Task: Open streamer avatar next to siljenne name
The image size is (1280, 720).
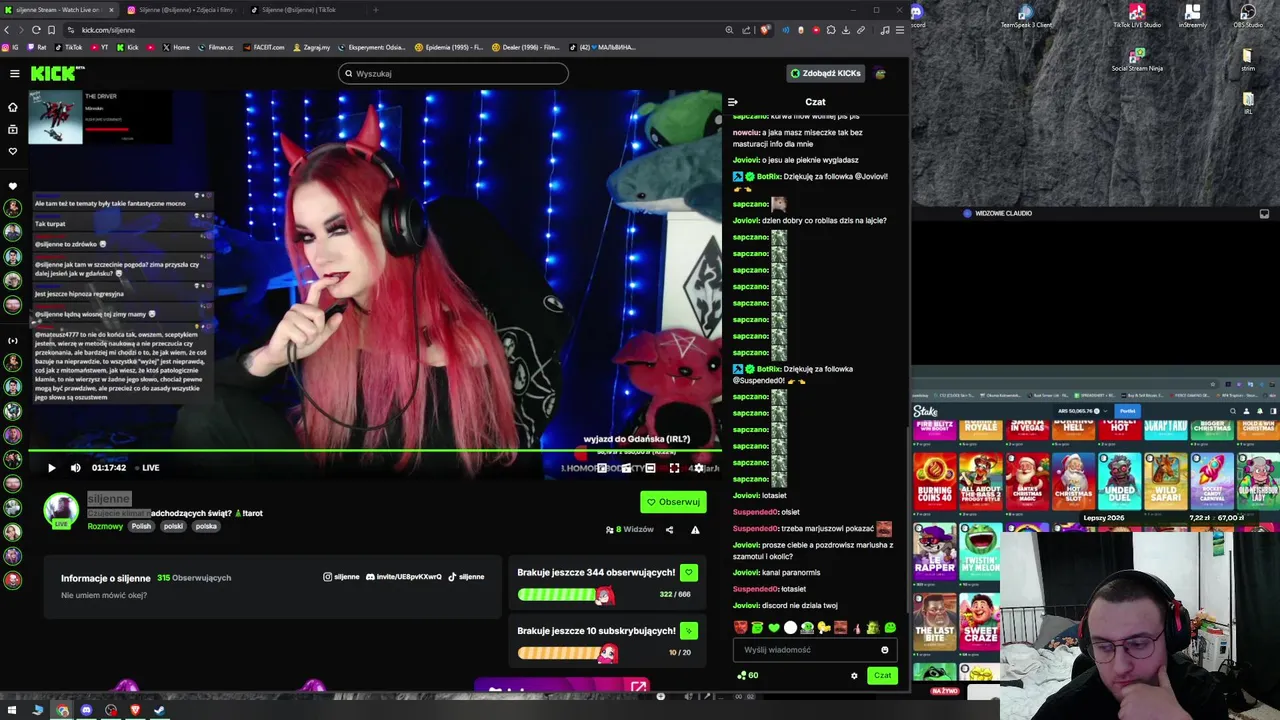Action: [x=61, y=510]
